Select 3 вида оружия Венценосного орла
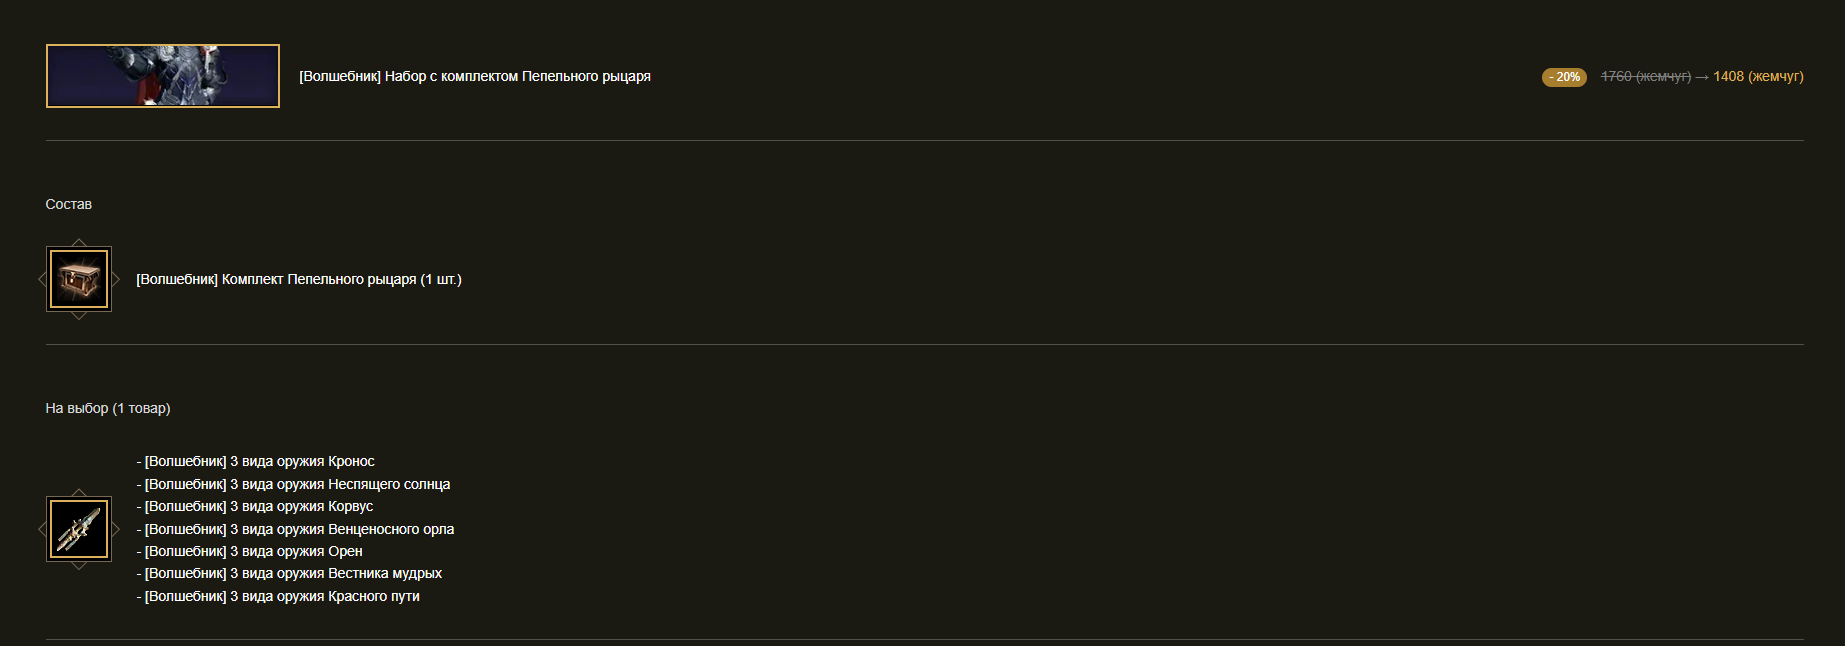Image resolution: width=1845 pixels, height=646 pixels. (295, 529)
